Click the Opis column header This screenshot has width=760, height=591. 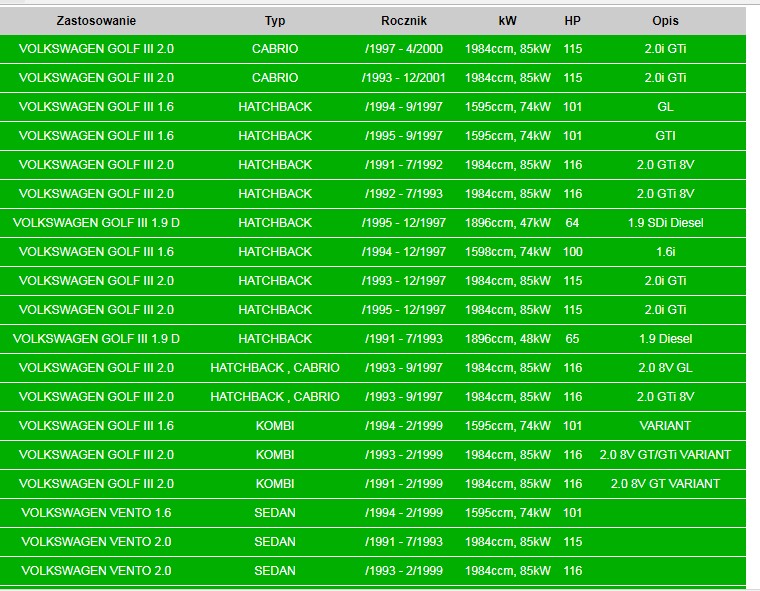point(665,20)
